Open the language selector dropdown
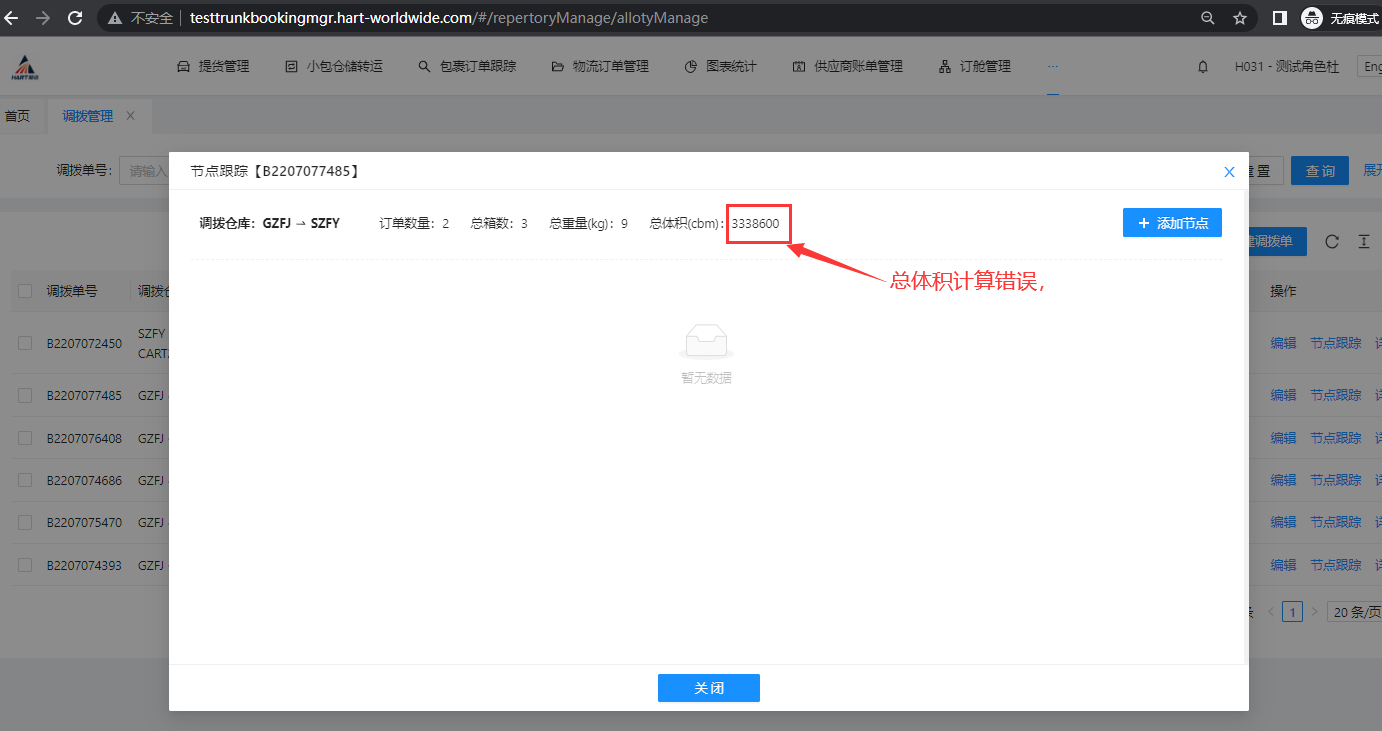 (1369, 67)
